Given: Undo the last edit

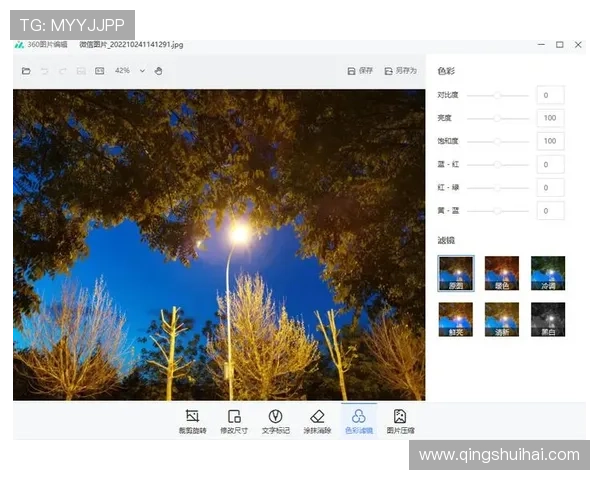Looking at the screenshot, I should 45,71.
